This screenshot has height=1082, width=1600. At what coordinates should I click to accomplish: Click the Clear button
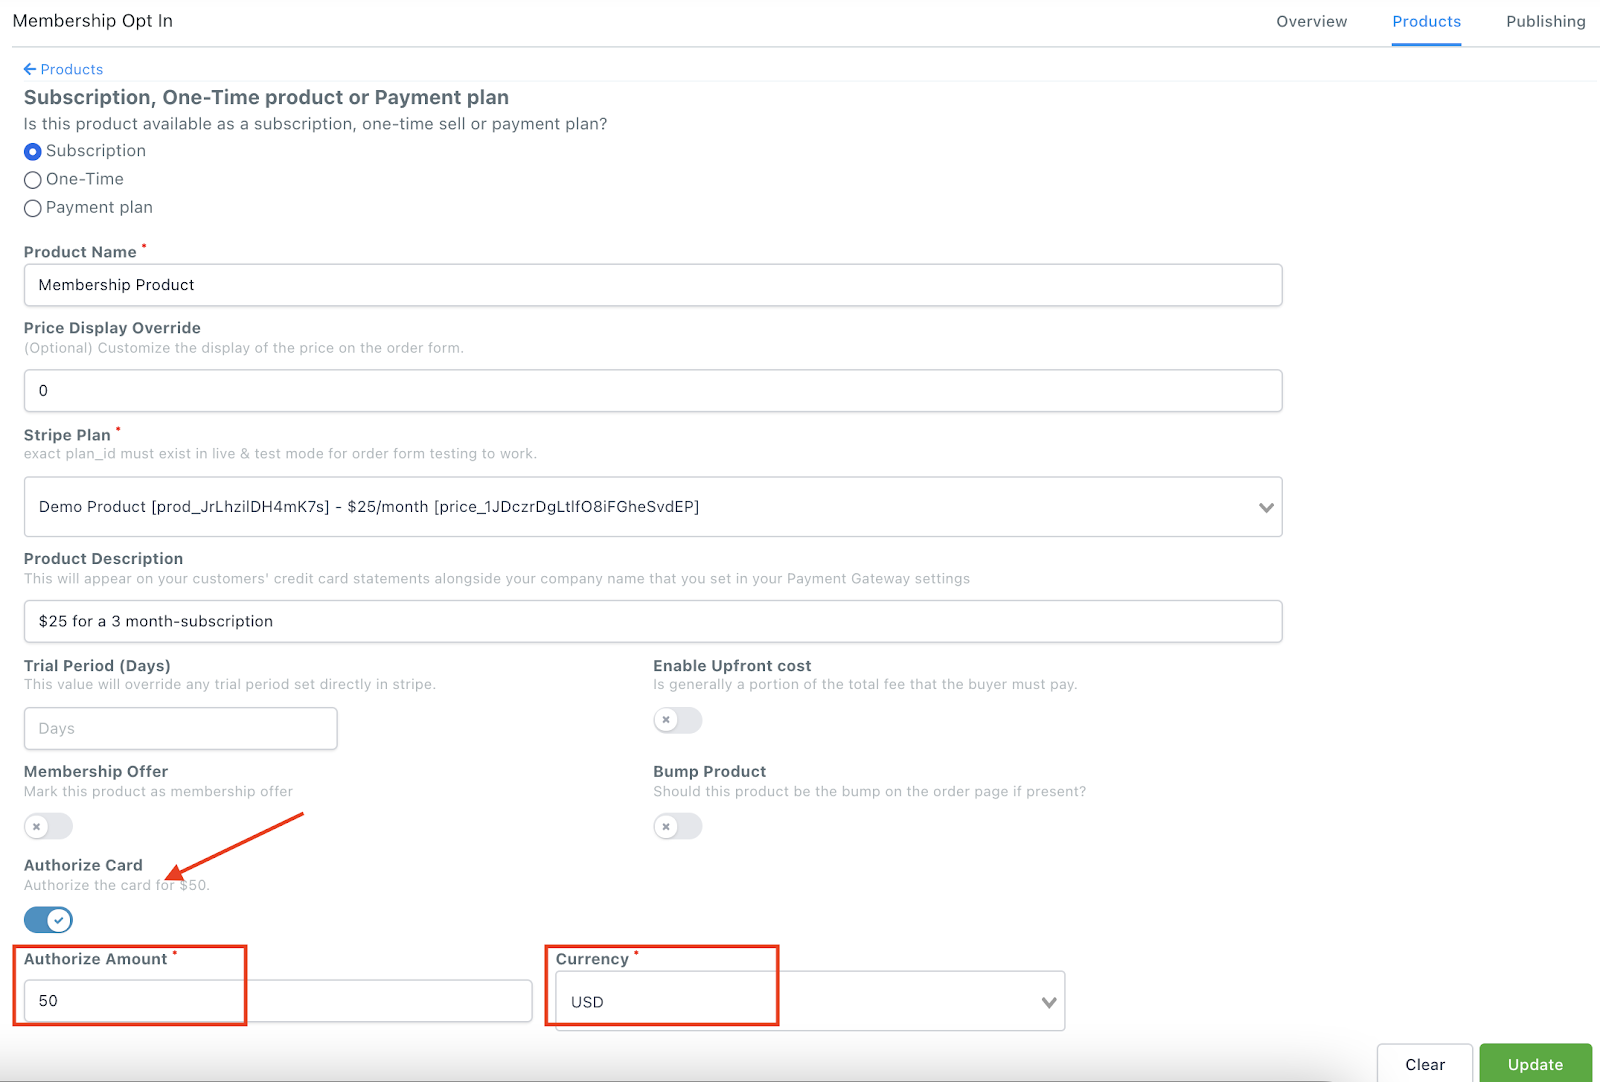pos(1425,1064)
